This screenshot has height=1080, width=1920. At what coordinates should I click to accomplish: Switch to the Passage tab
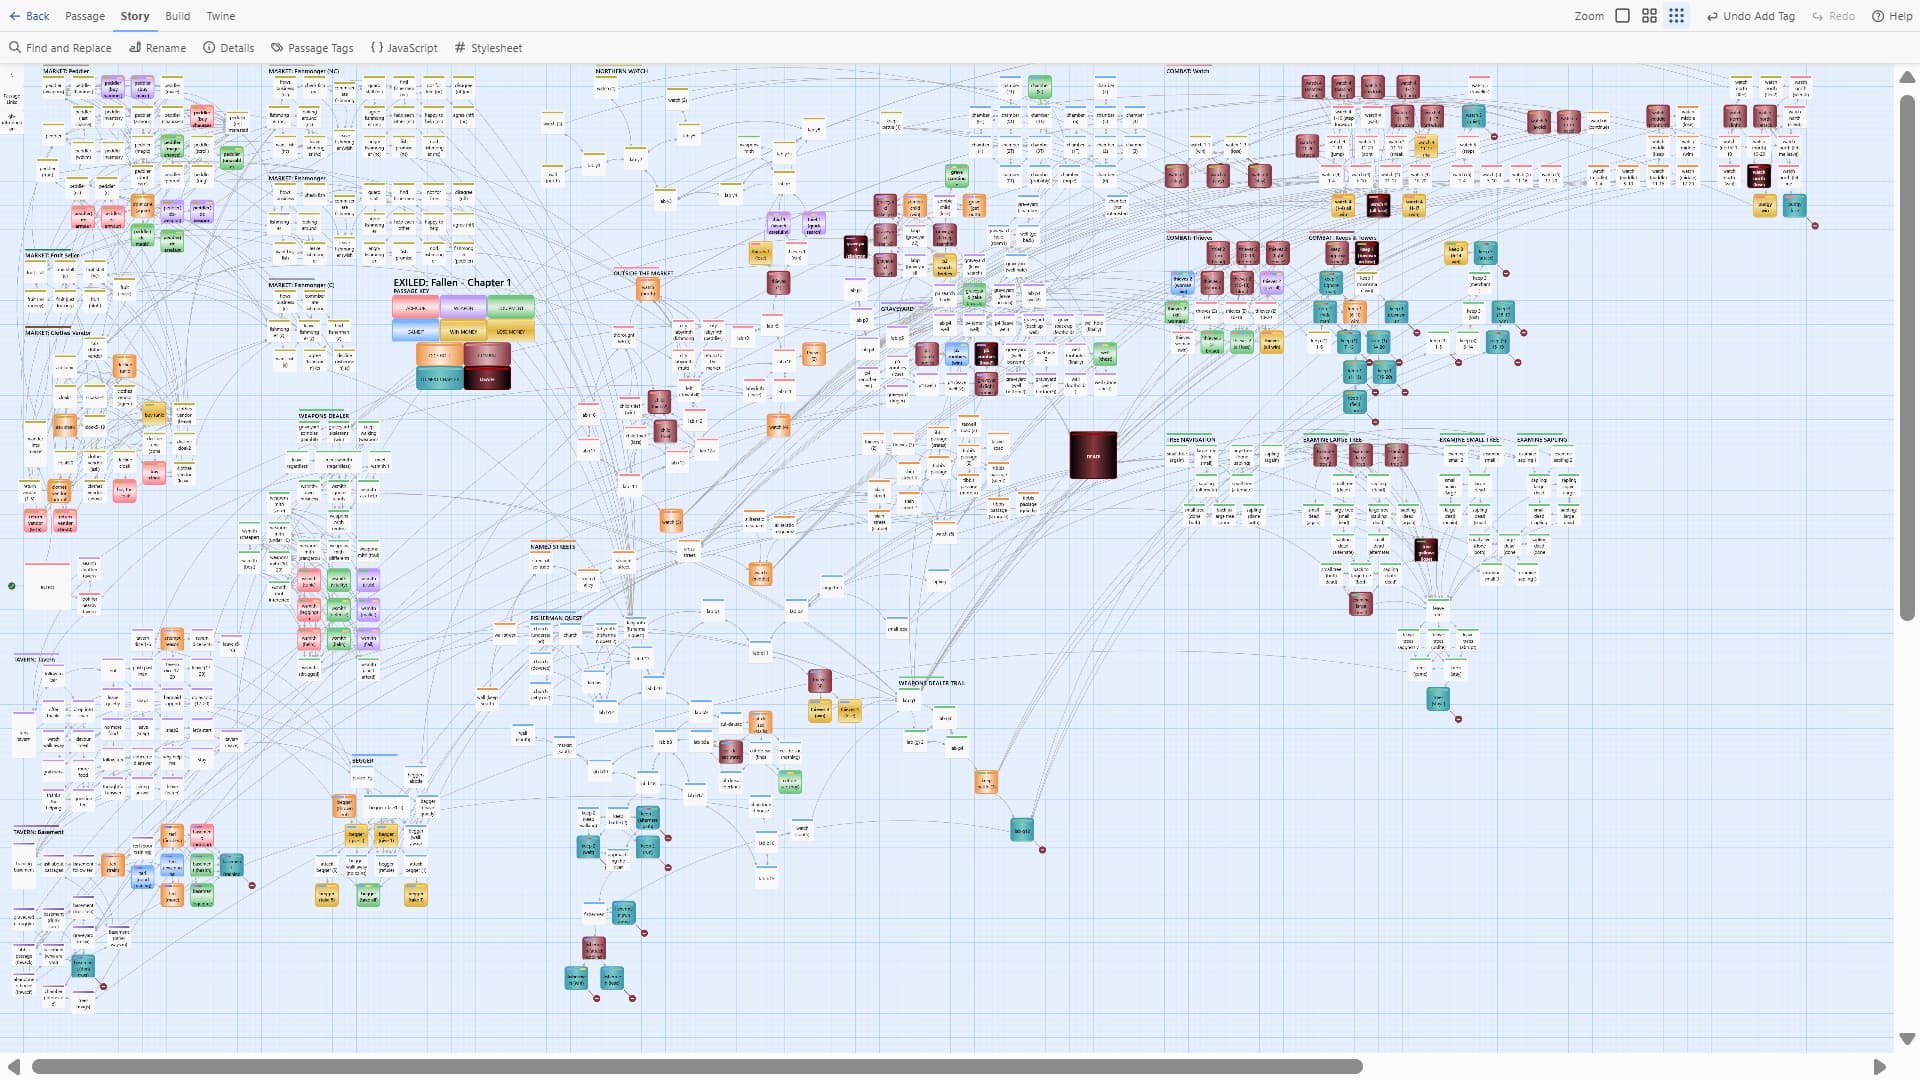[x=85, y=16]
